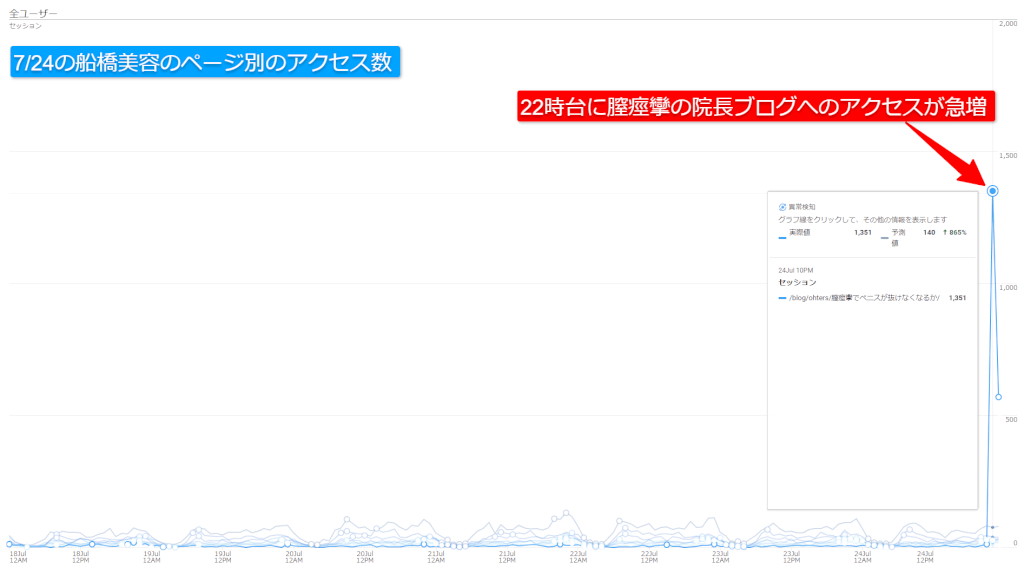
Task: Click the 1,500 y-axis label
Action: click(1008, 155)
